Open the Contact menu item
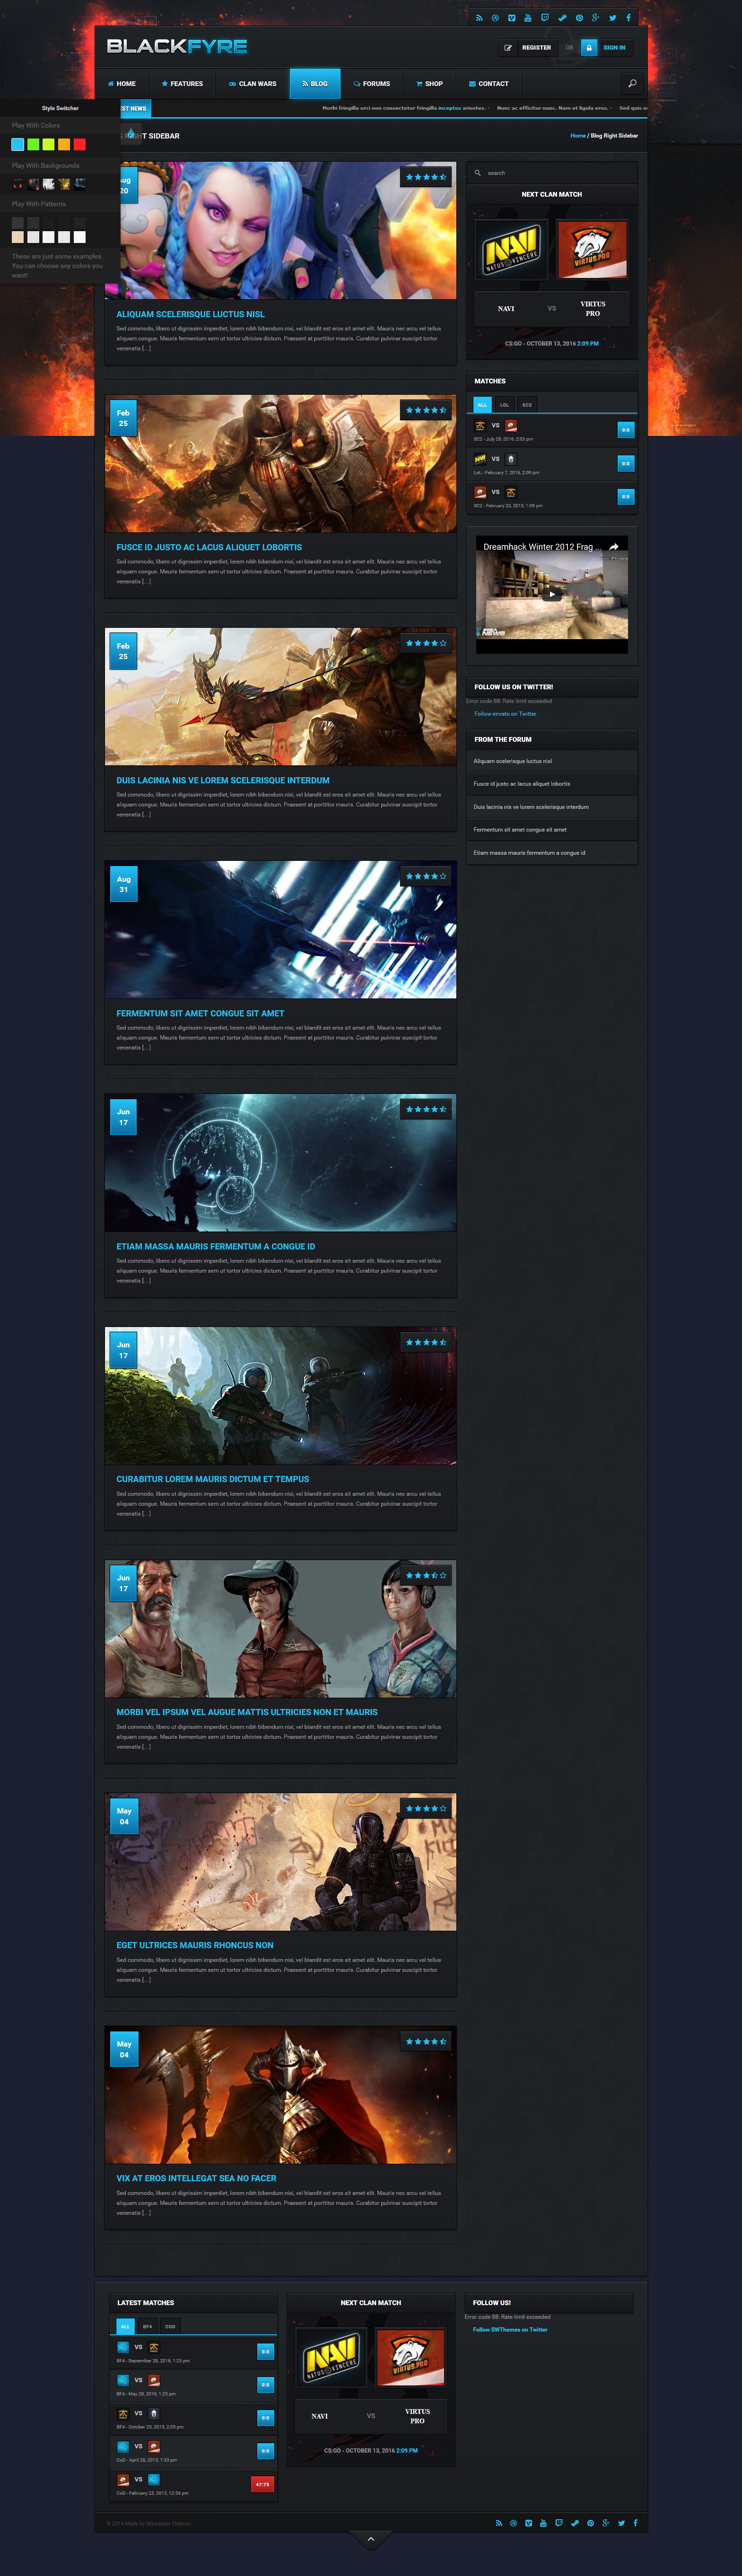This screenshot has height=2576, width=742. (x=488, y=84)
